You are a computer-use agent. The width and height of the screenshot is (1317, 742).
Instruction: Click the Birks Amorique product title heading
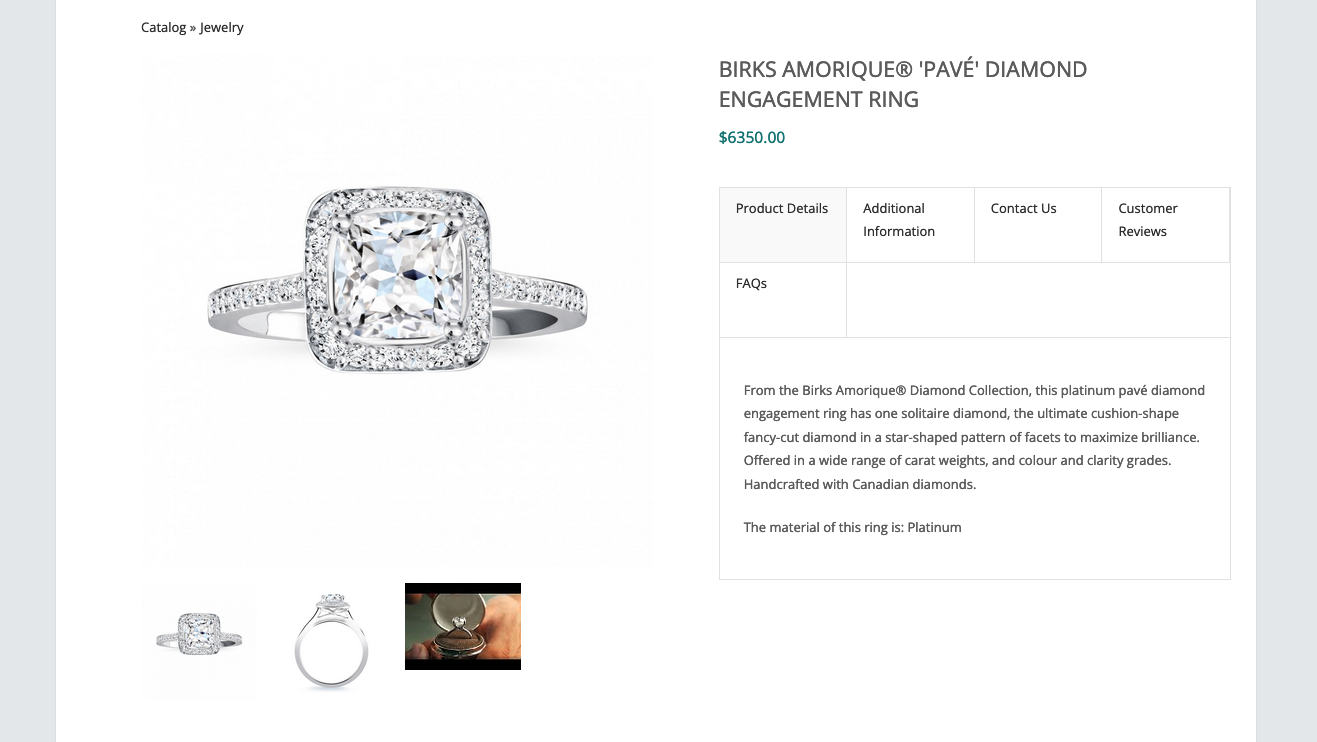click(x=903, y=84)
